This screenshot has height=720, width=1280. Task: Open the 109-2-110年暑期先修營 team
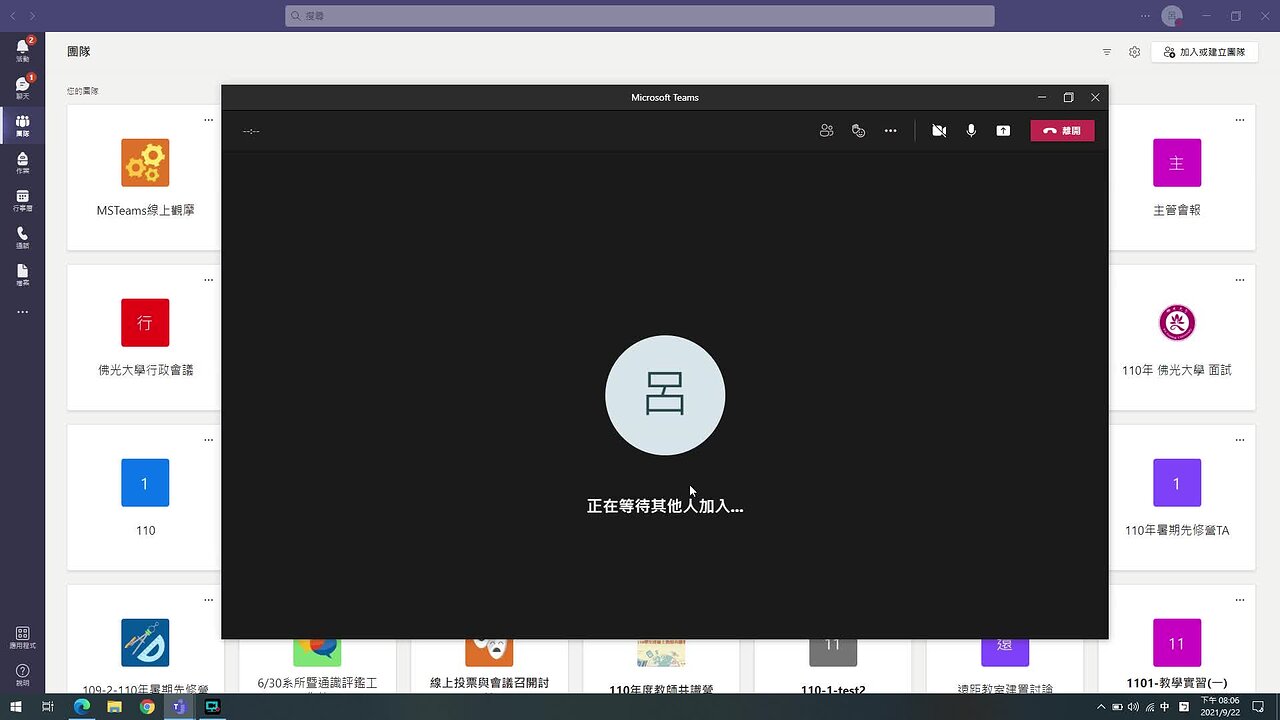[145, 645]
